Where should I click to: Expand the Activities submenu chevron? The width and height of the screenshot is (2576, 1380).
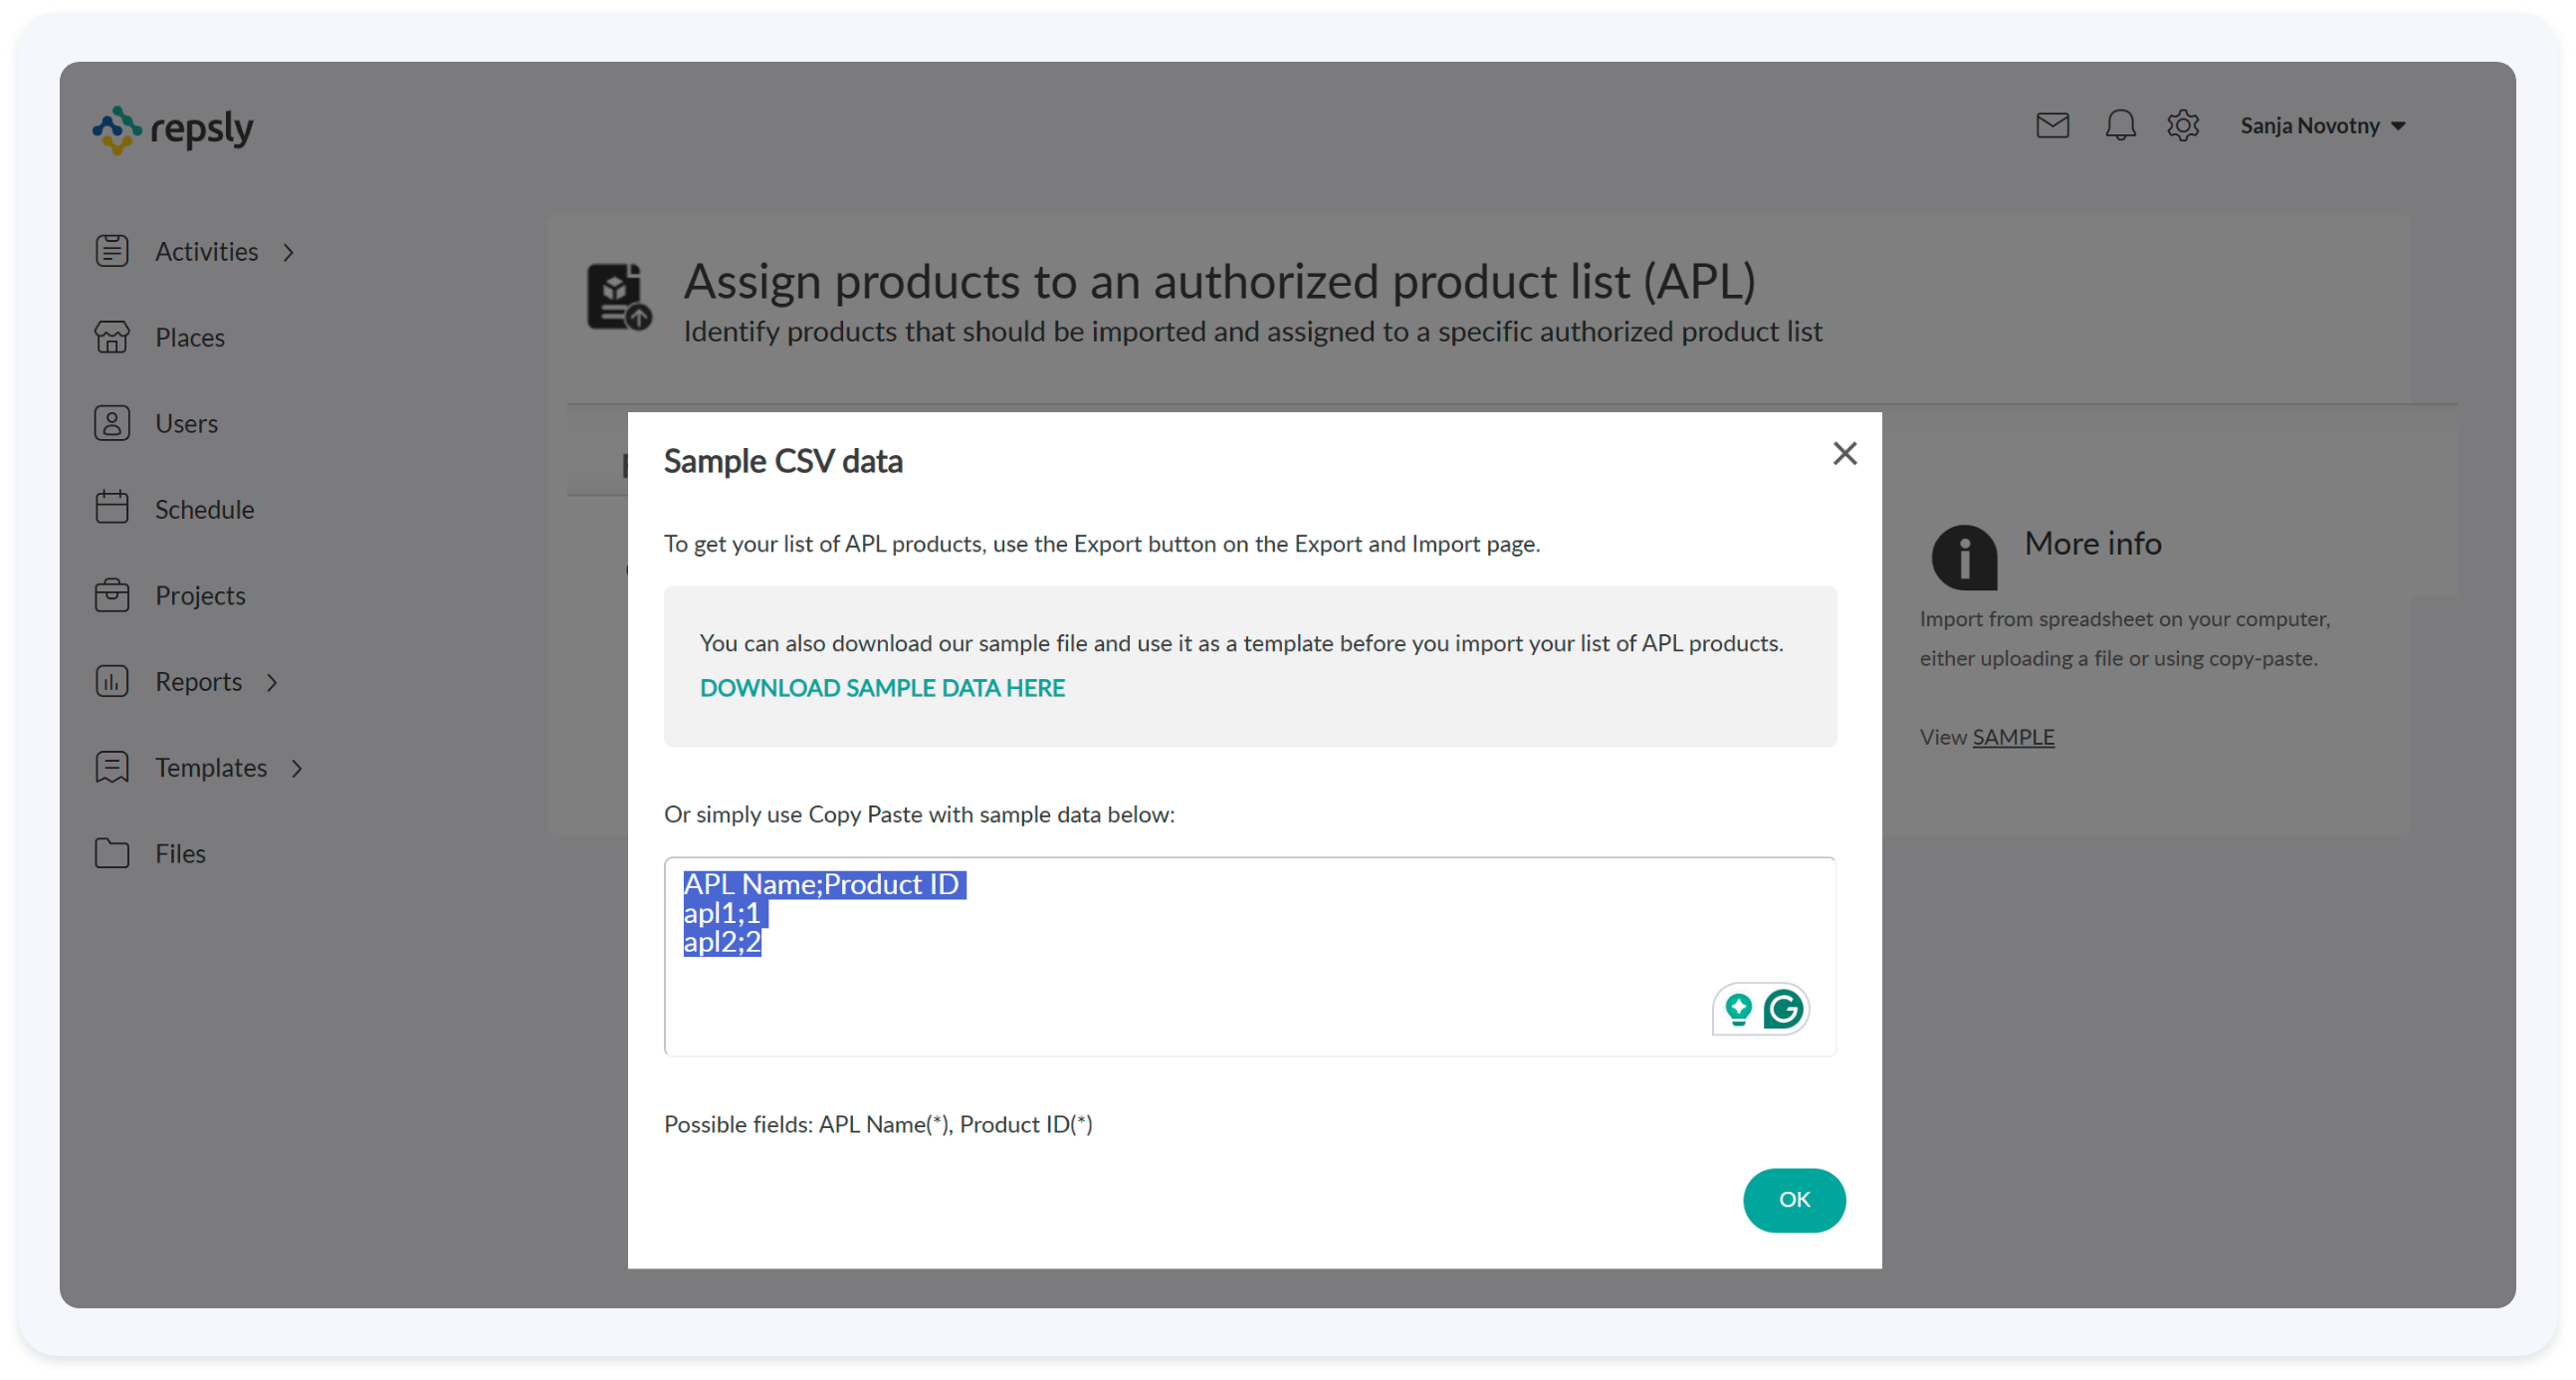point(289,252)
